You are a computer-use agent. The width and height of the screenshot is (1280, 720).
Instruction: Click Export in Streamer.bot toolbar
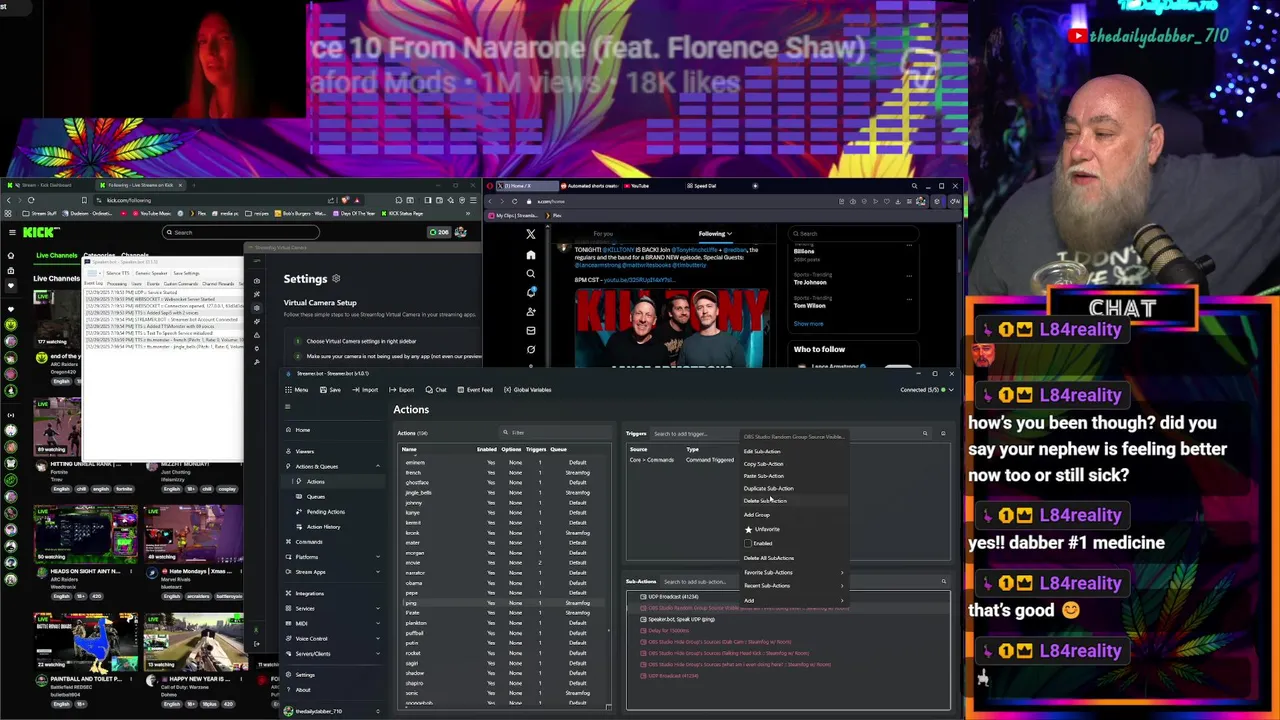(402, 390)
